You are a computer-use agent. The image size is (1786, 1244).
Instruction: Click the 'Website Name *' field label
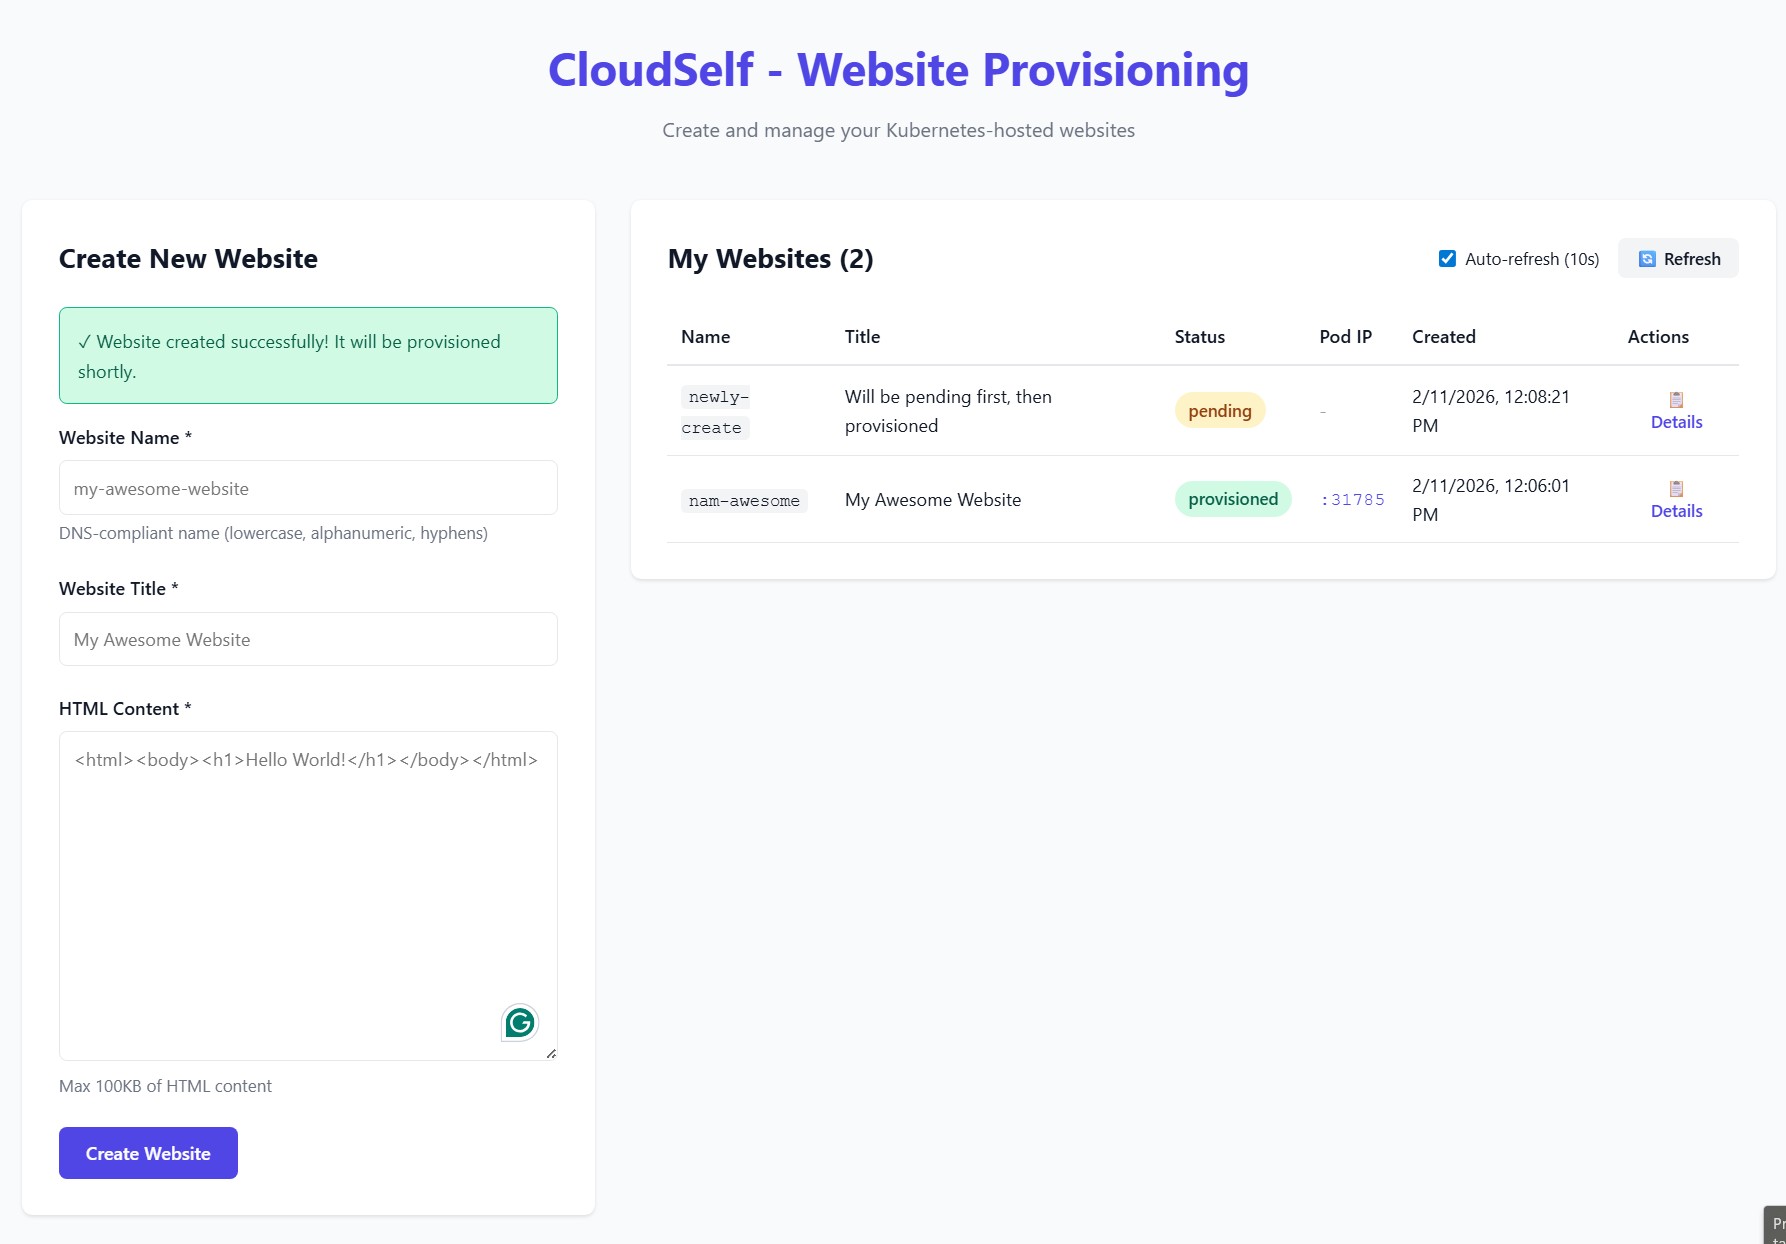125,438
